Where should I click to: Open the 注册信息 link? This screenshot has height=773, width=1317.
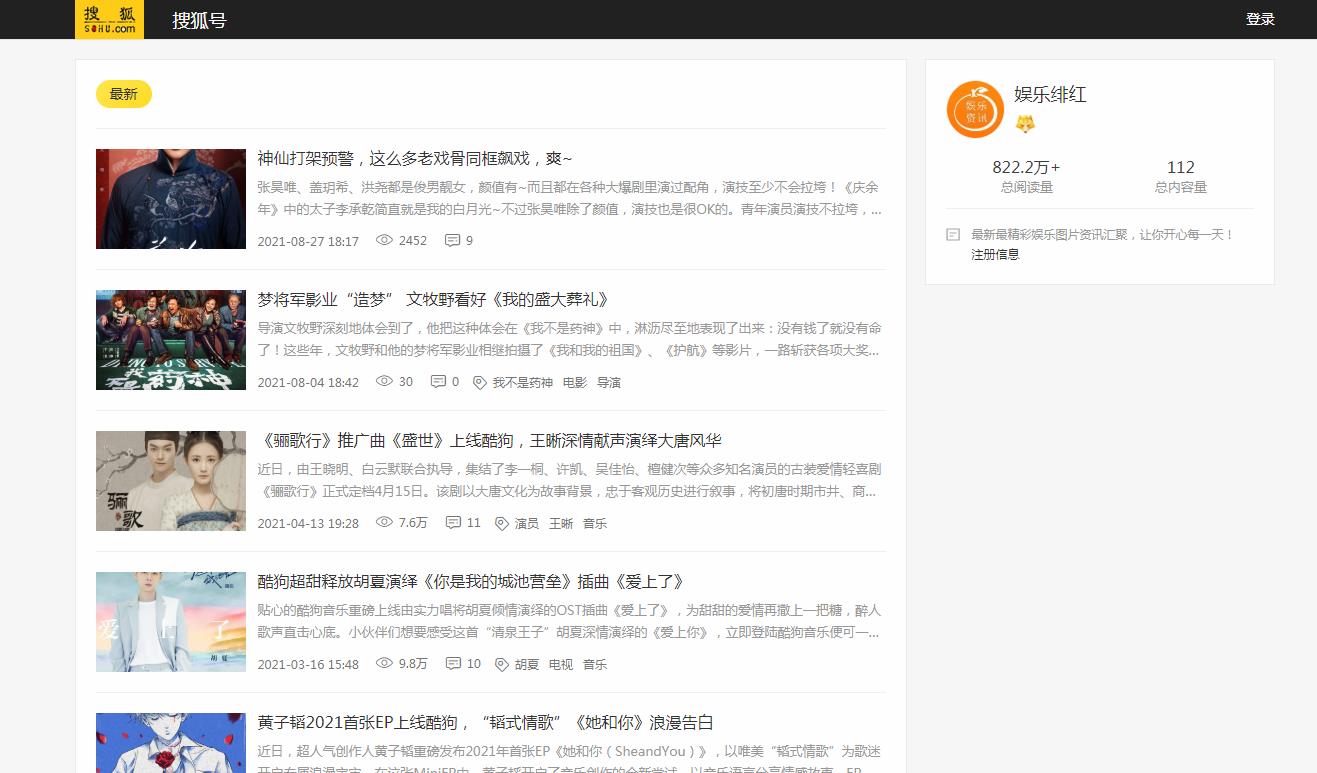tap(995, 255)
